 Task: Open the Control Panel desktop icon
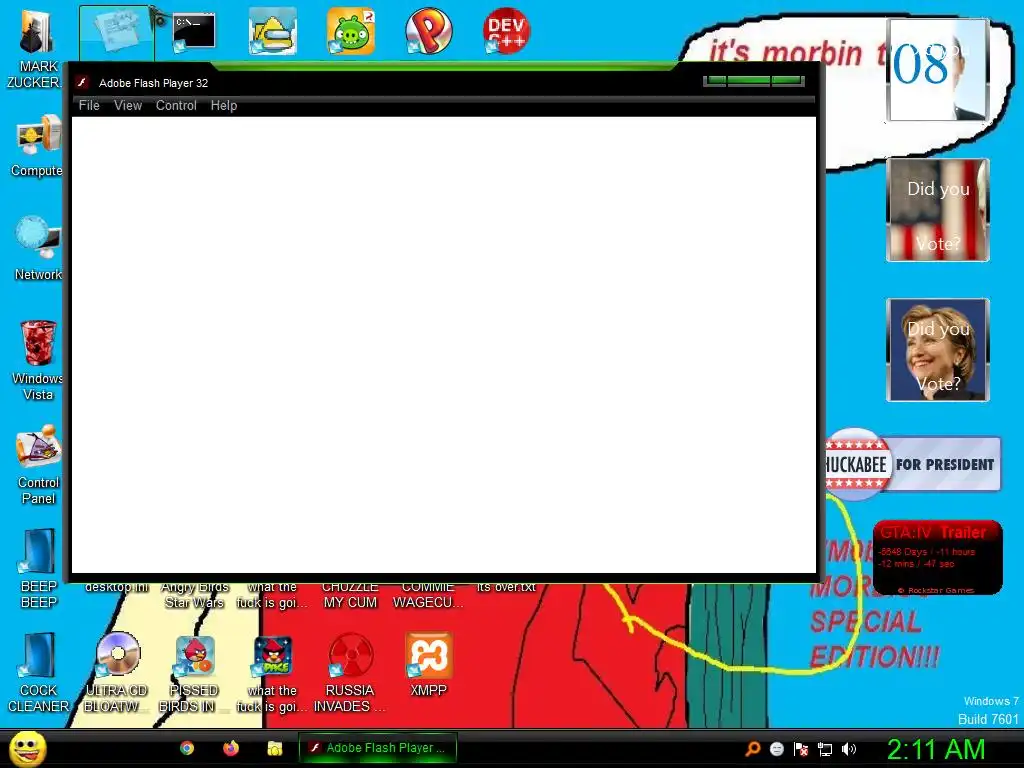38,465
